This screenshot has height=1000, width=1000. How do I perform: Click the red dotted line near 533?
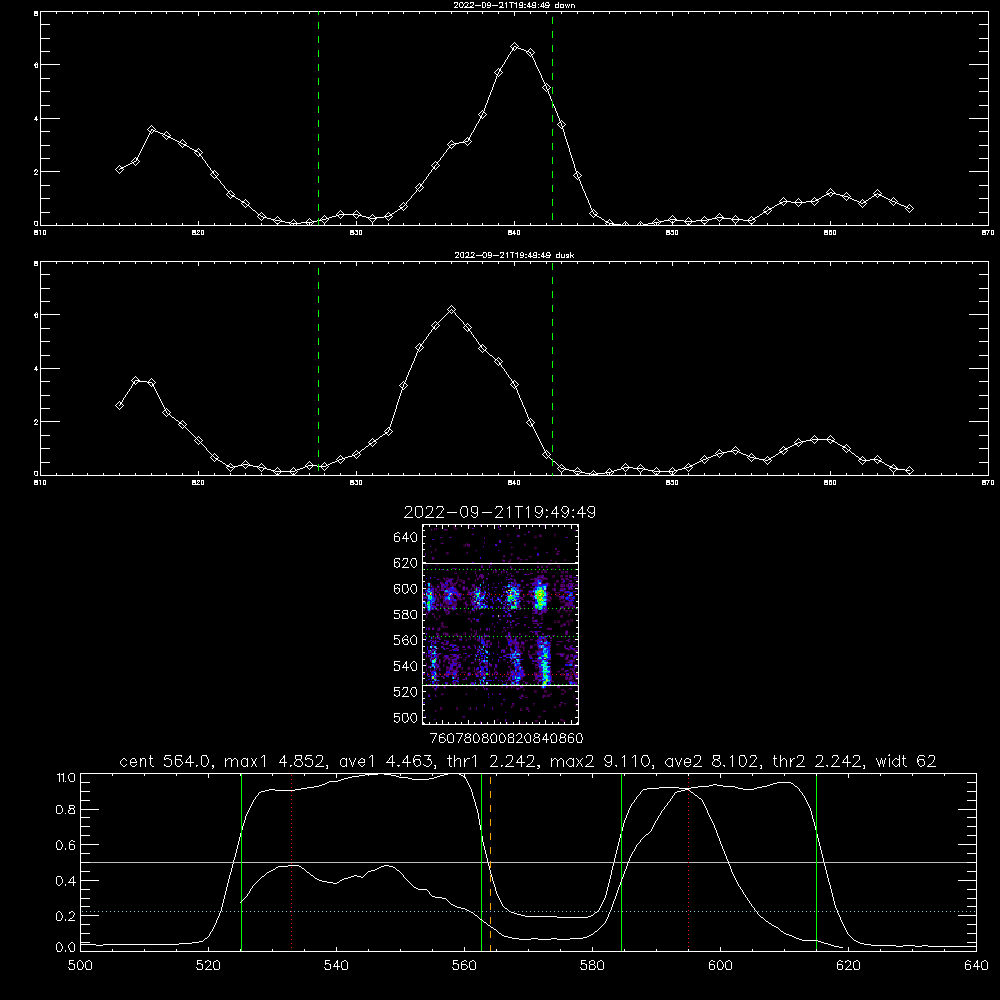point(291,862)
